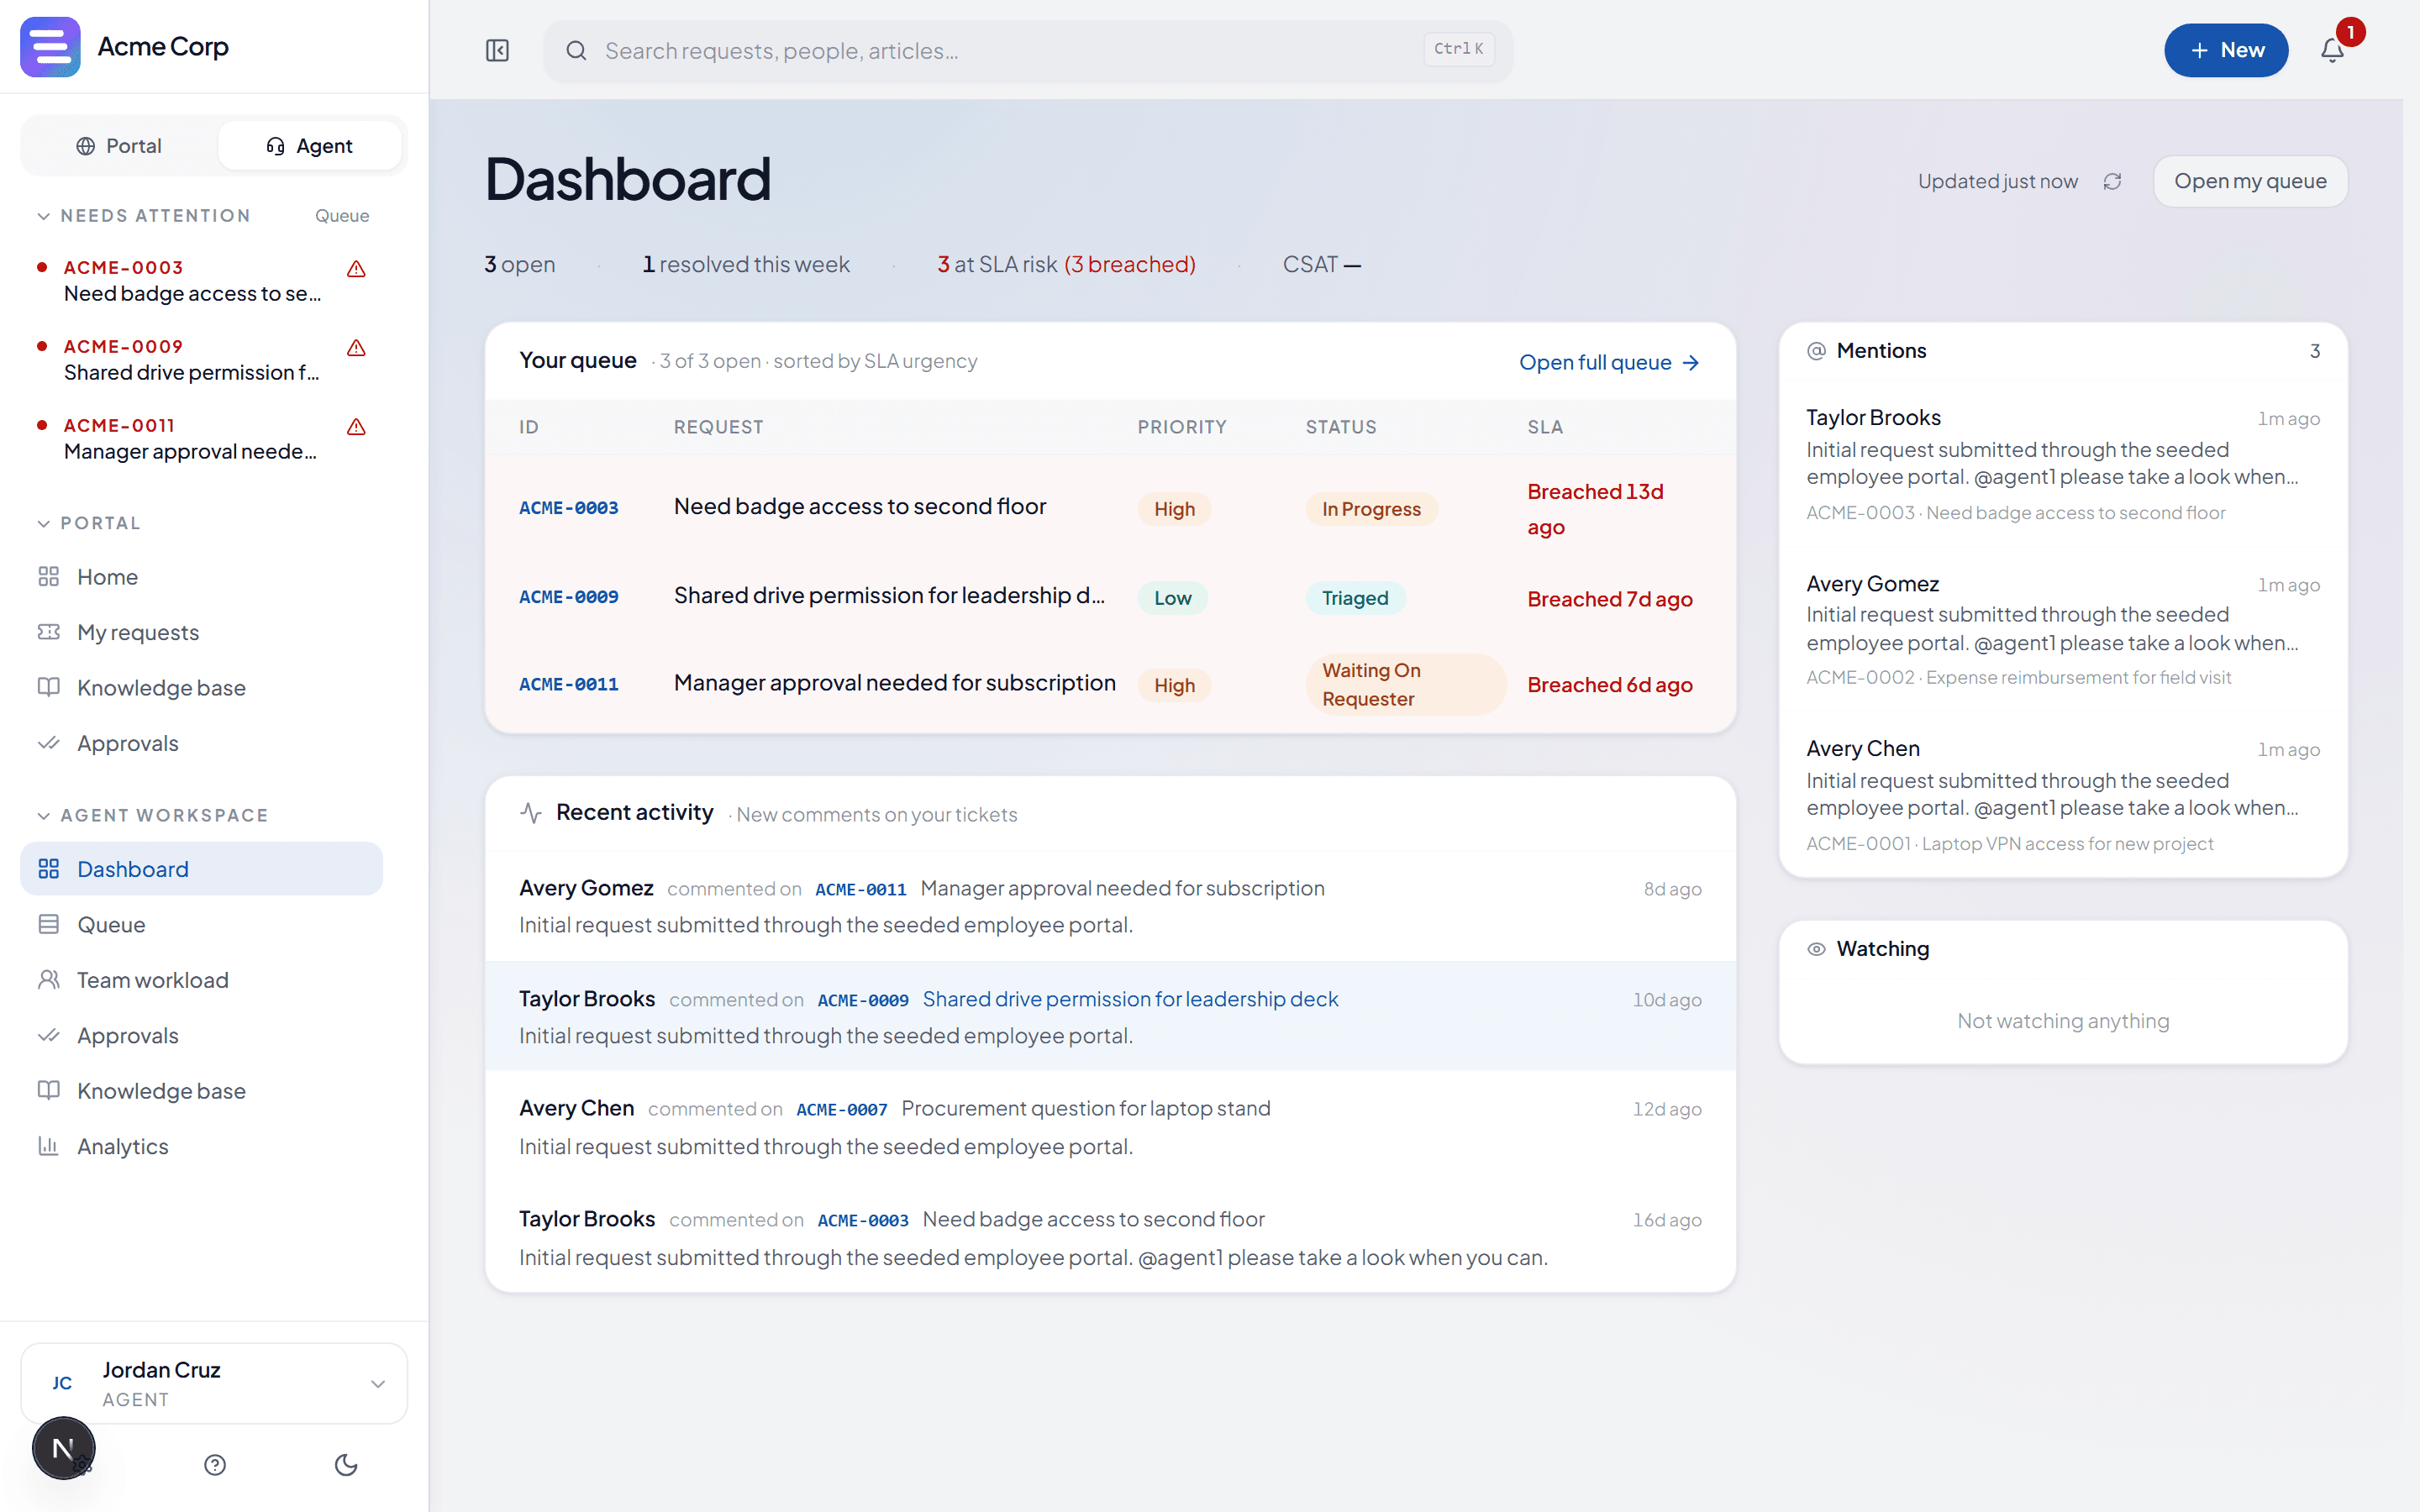Open sidebar item ACME-0011 manager approval
2420x1512 pixels.
tap(201, 438)
